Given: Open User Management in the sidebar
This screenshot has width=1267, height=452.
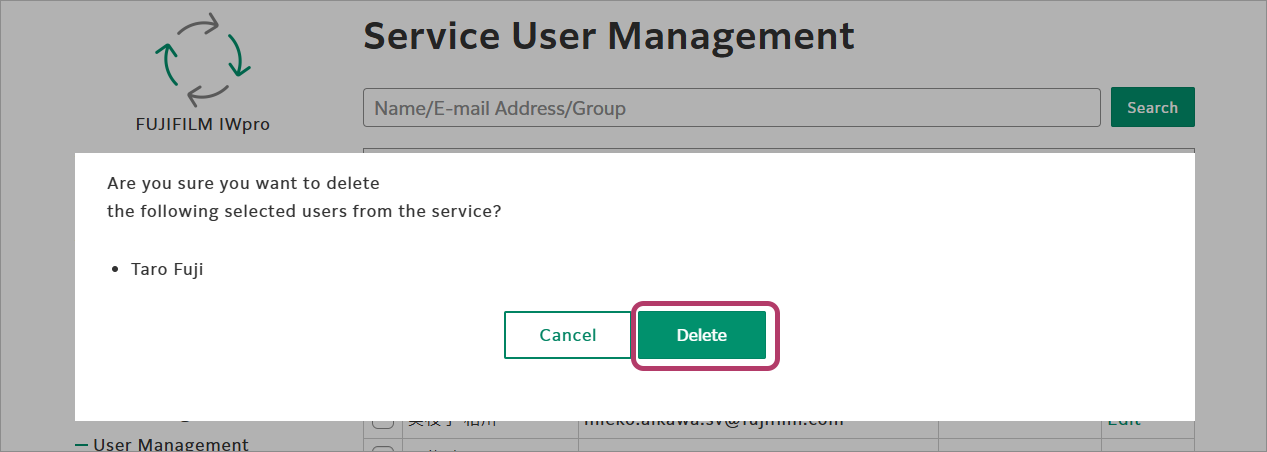Looking at the screenshot, I should point(170,445).
